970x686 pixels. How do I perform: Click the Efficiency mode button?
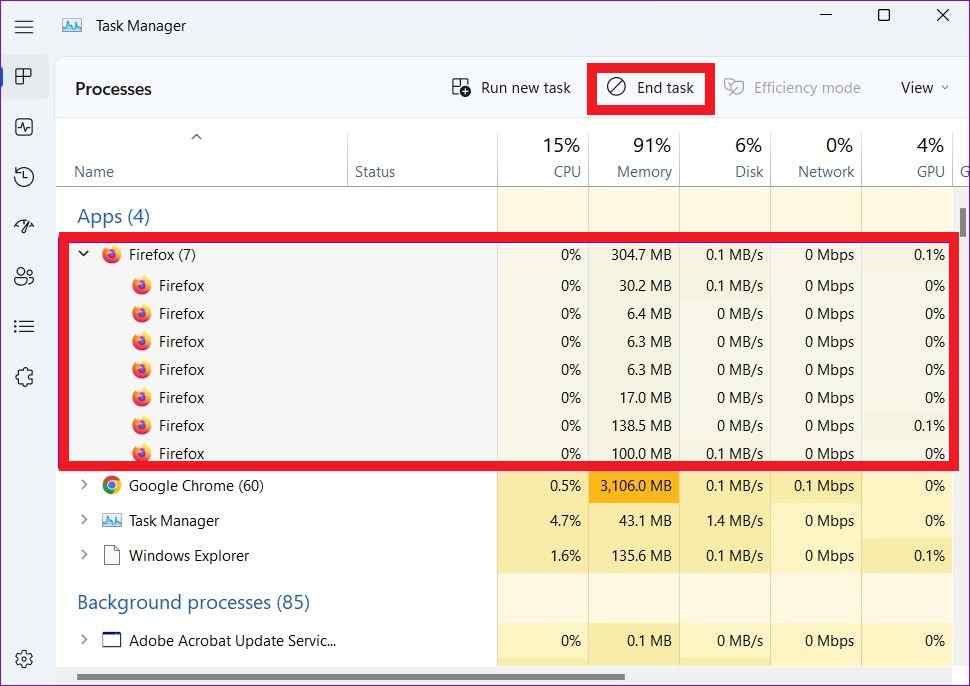pos(792,88)
